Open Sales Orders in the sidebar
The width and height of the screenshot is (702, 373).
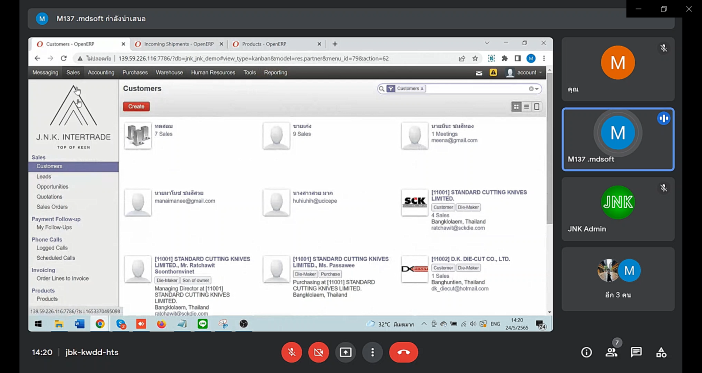pos(52,207)
